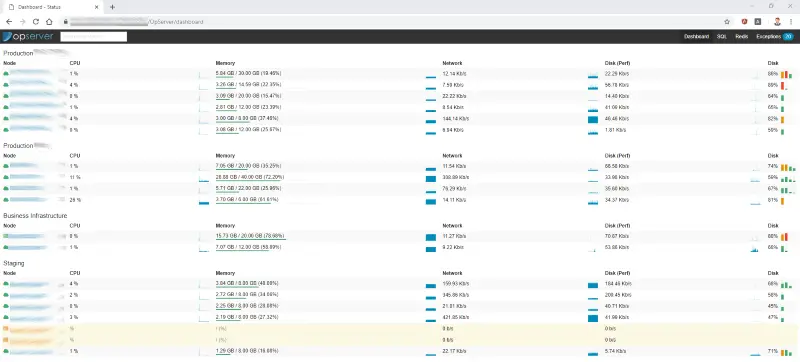Click status cloud icon in the 7.07 GB / 12.00 GB row
The width and height of the screenshot is (800, 362).
point(6,247)
